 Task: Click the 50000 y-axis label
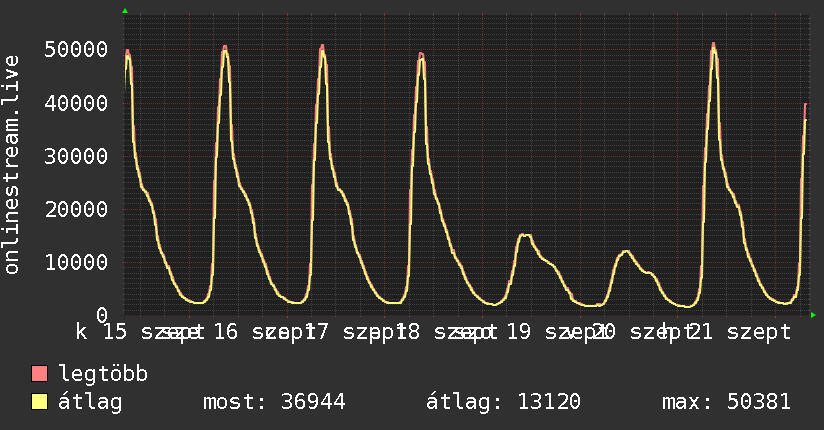(76, 49)
